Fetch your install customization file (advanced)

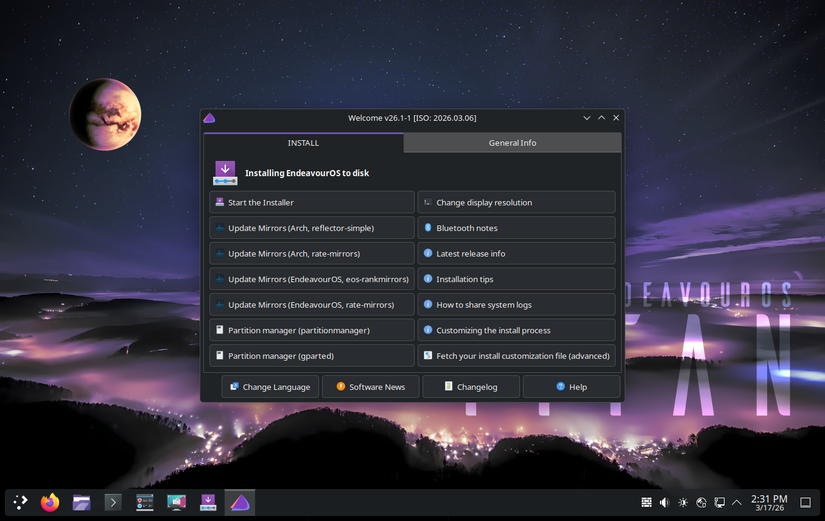coord(517,356)
